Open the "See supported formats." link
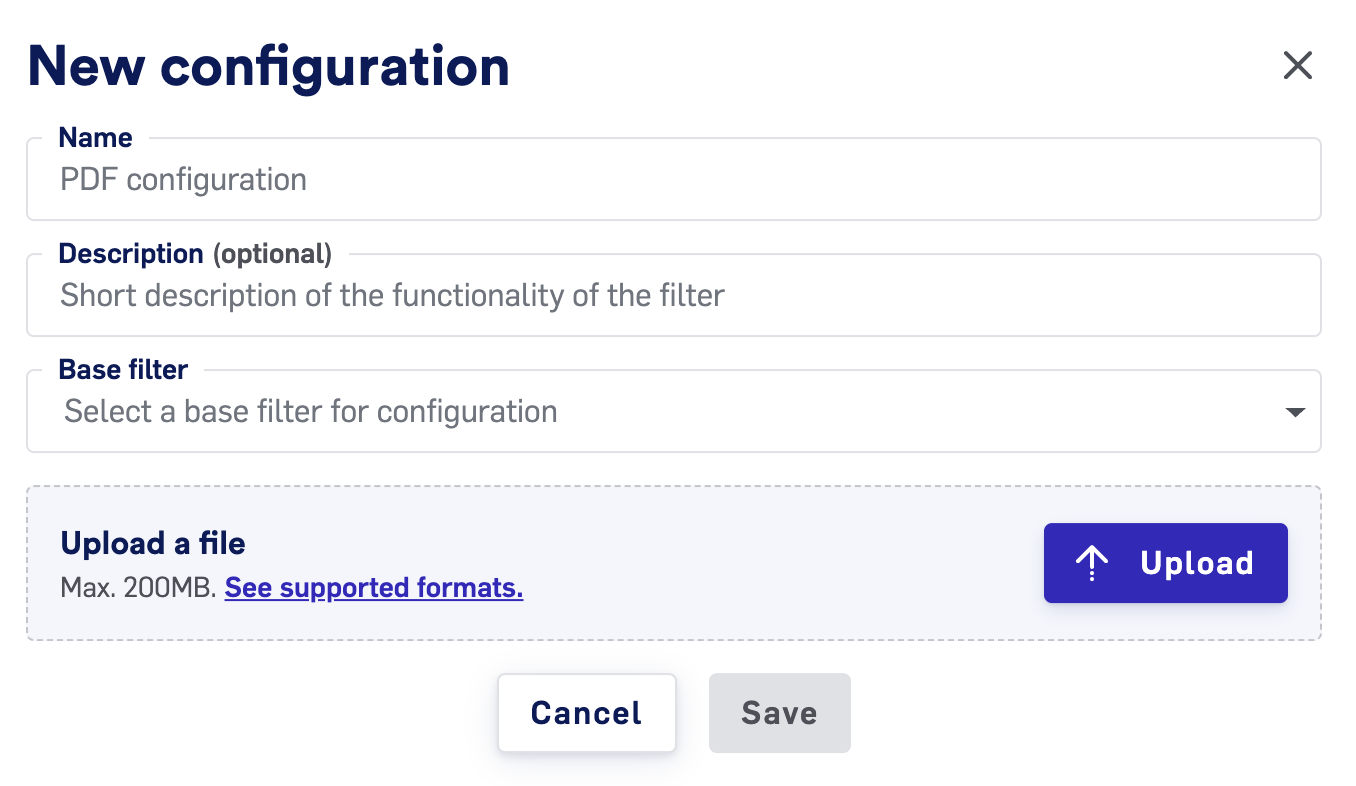 (374, 587)
